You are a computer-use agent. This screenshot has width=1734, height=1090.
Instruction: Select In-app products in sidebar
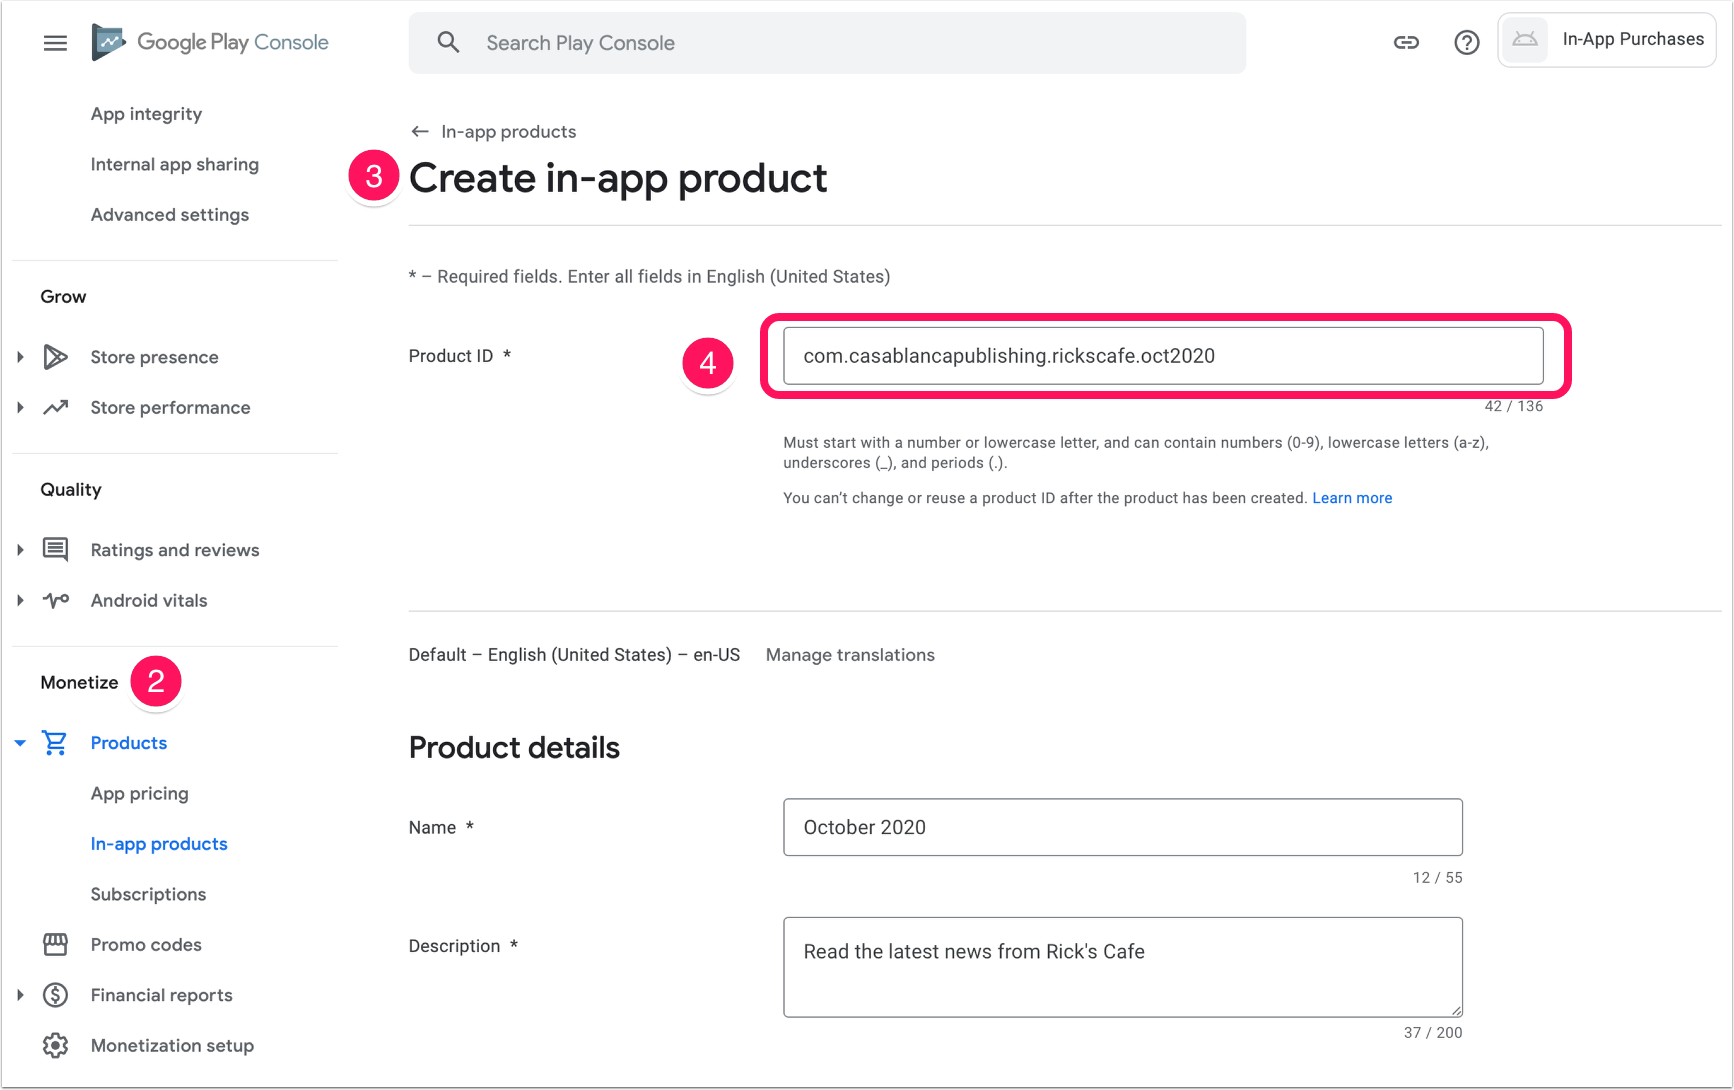[159, 844]
